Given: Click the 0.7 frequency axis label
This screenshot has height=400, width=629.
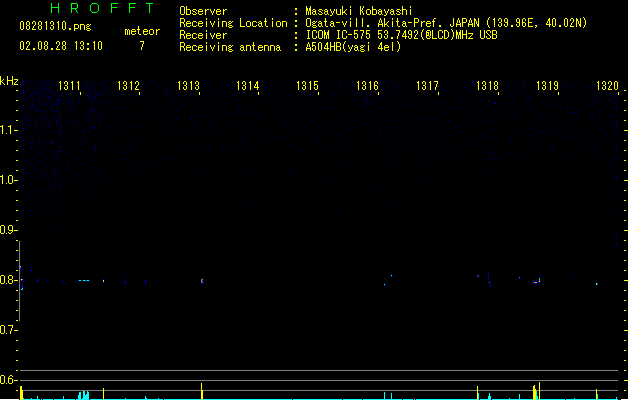Looking at the screenshot, I should [x=8, y=330].
